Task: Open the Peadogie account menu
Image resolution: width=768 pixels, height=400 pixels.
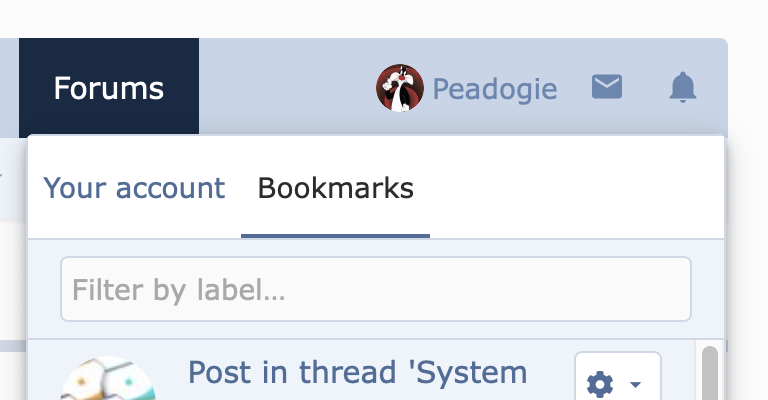Action: click(x=466, y=88)
